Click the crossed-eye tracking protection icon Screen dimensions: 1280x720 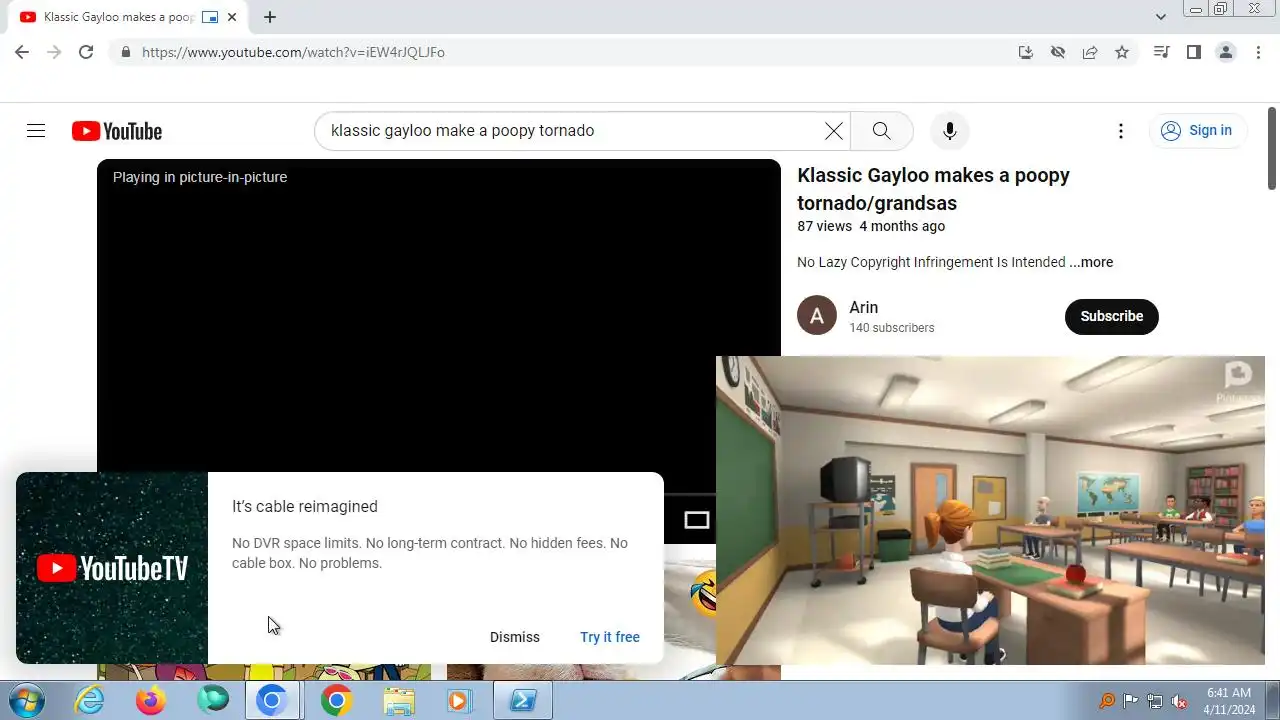[x=1058, y=52]
